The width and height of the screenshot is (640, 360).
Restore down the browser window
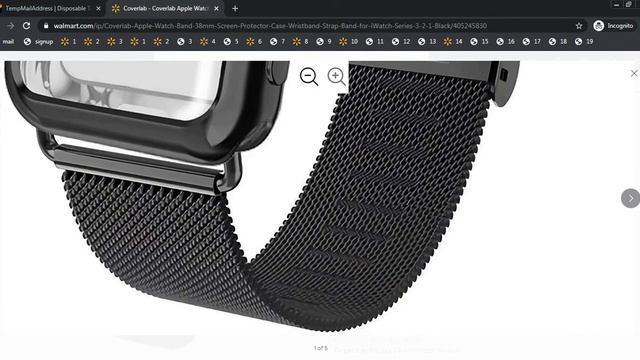tap(629, 4)
